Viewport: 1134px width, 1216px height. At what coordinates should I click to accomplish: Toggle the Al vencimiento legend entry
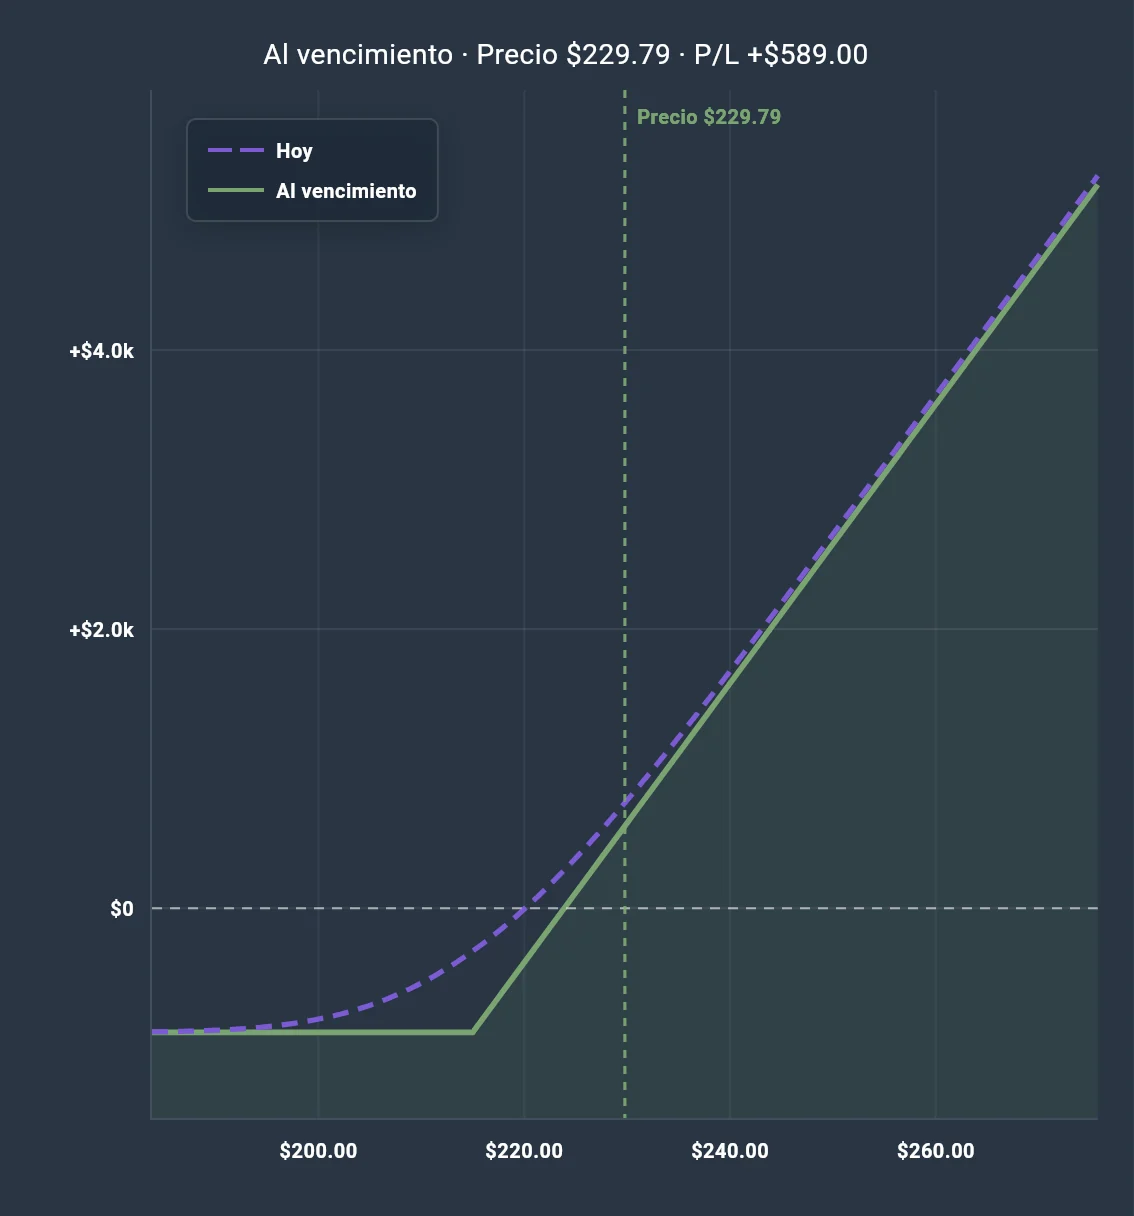[312, 191]
